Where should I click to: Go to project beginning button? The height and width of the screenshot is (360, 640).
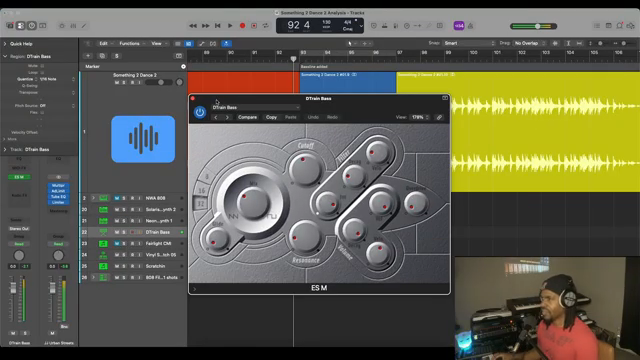[x=218, y=26]
